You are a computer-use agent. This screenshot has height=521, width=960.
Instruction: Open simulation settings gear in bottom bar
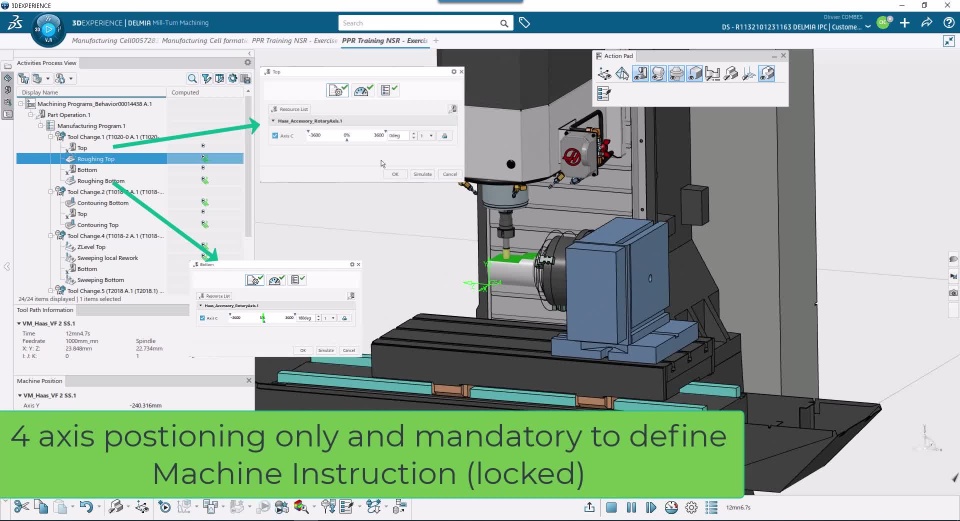[691, 508]
